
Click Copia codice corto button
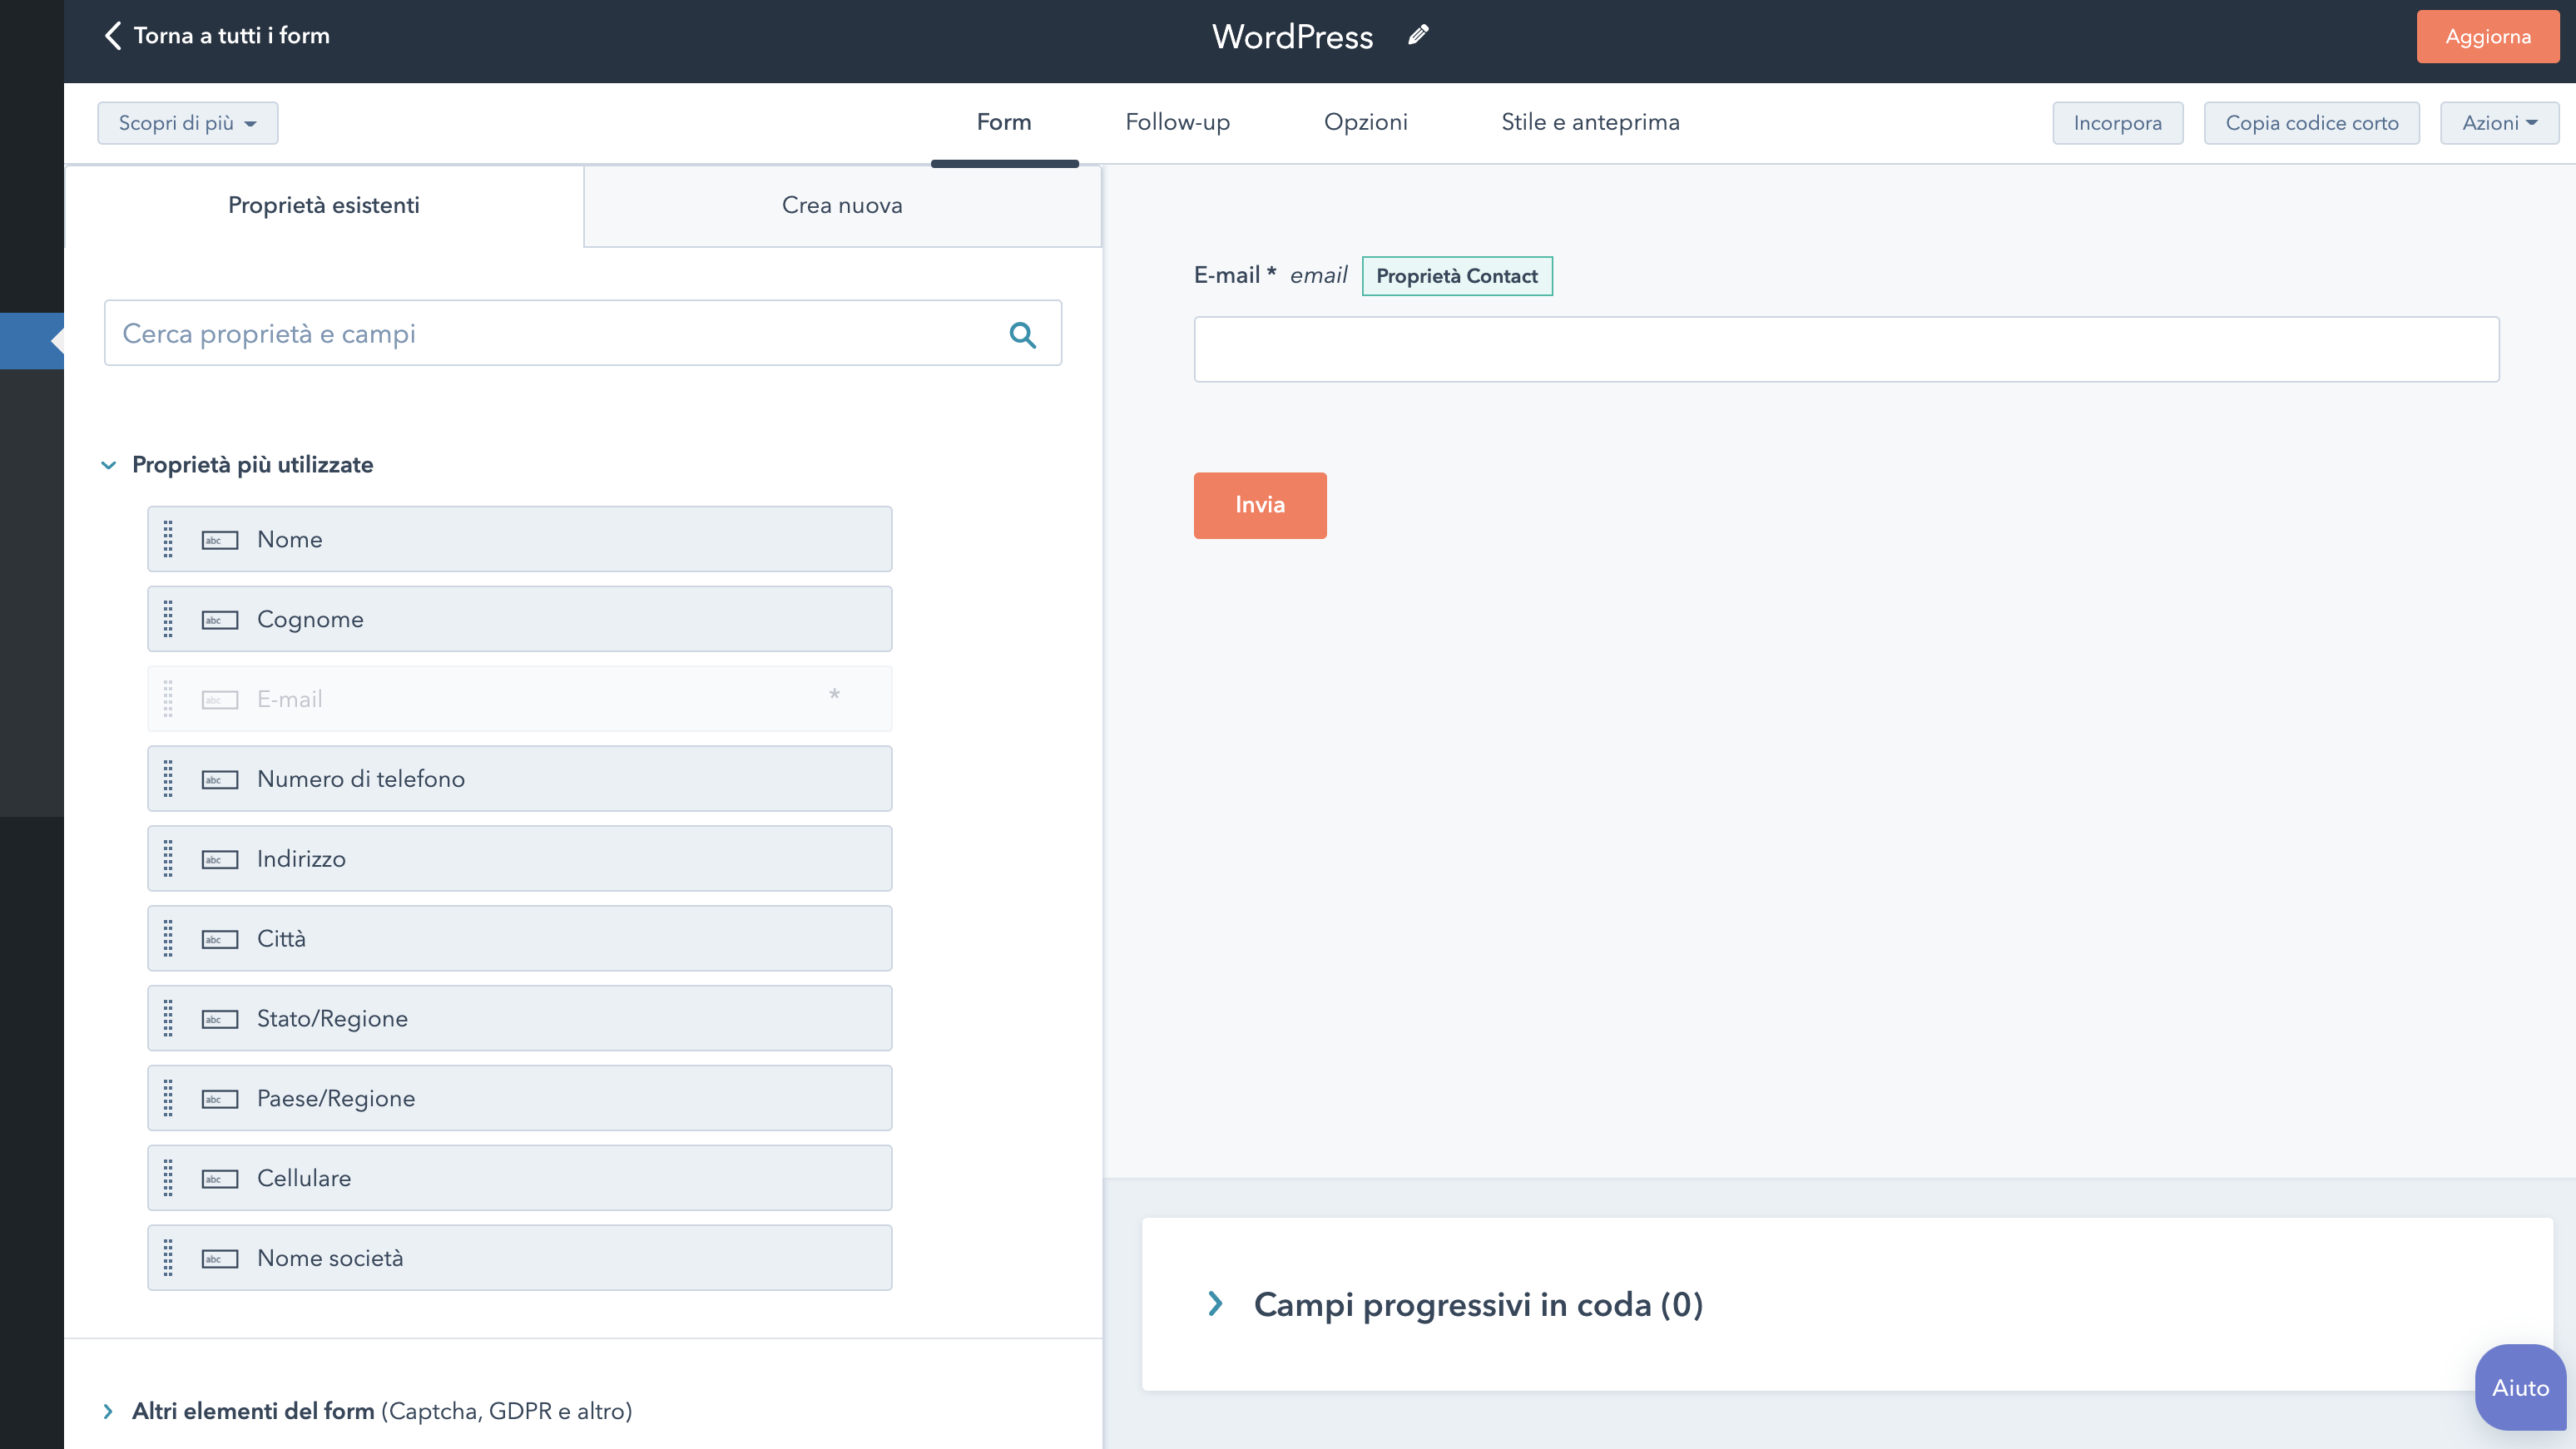(x=2311, y=123)
